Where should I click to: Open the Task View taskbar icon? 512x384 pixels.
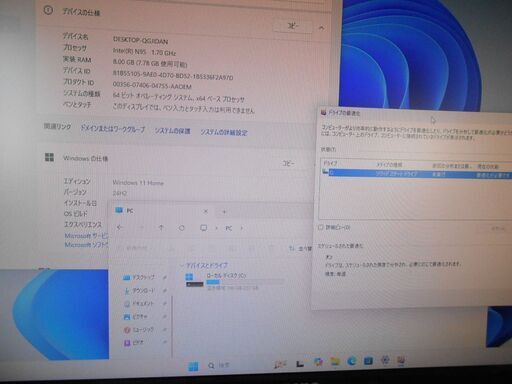point(300,364)
